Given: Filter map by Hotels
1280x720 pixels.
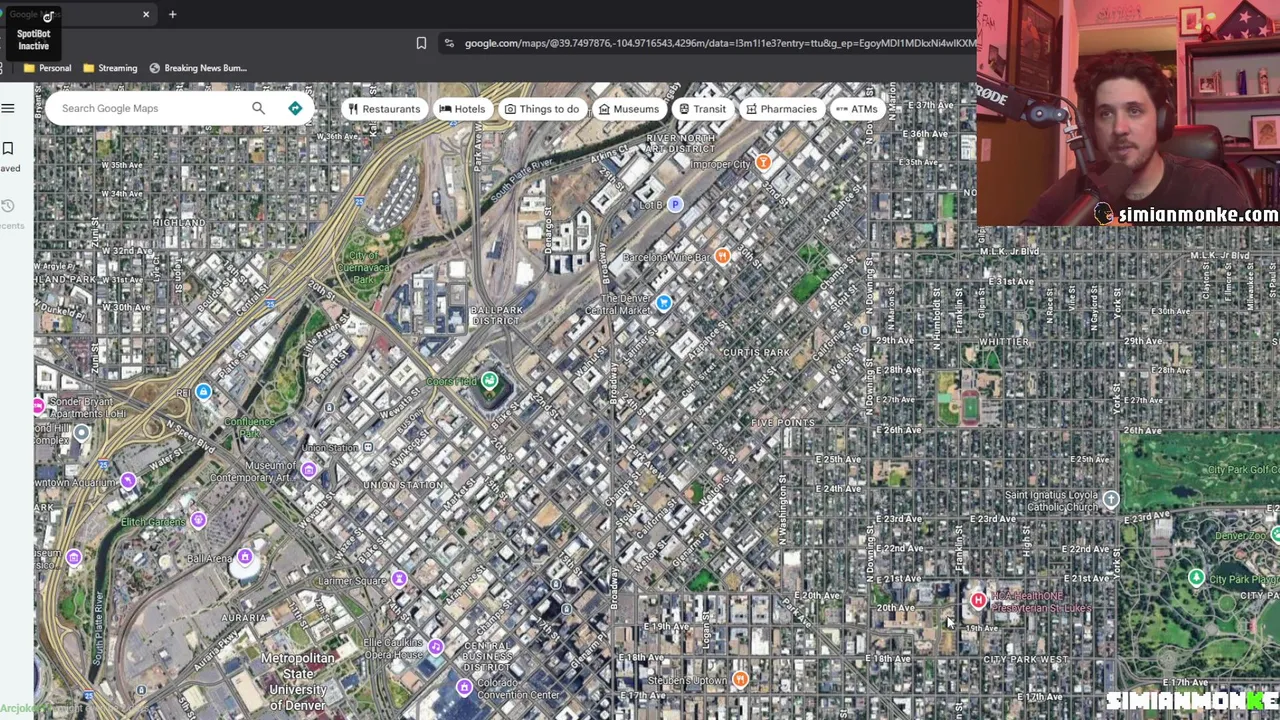Looking at the screenshot, I should [x=462, y=109].
